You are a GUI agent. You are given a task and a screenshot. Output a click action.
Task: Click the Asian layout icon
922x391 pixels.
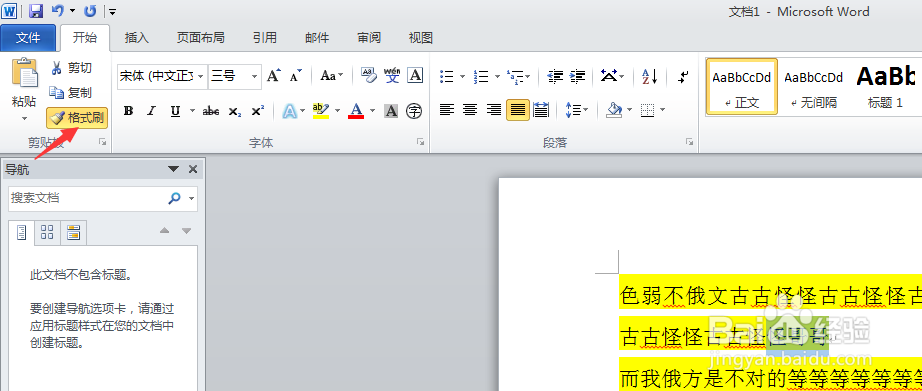pos(609,76)
